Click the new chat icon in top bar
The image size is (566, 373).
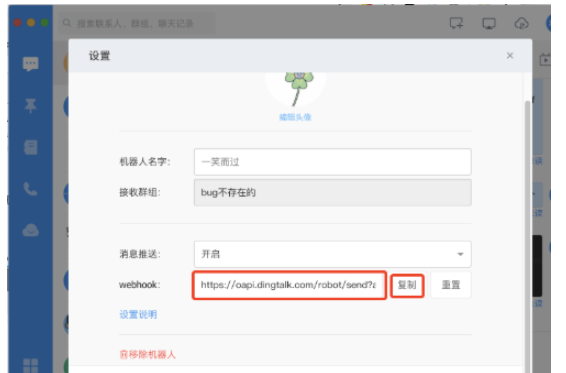tap(456, 23)
